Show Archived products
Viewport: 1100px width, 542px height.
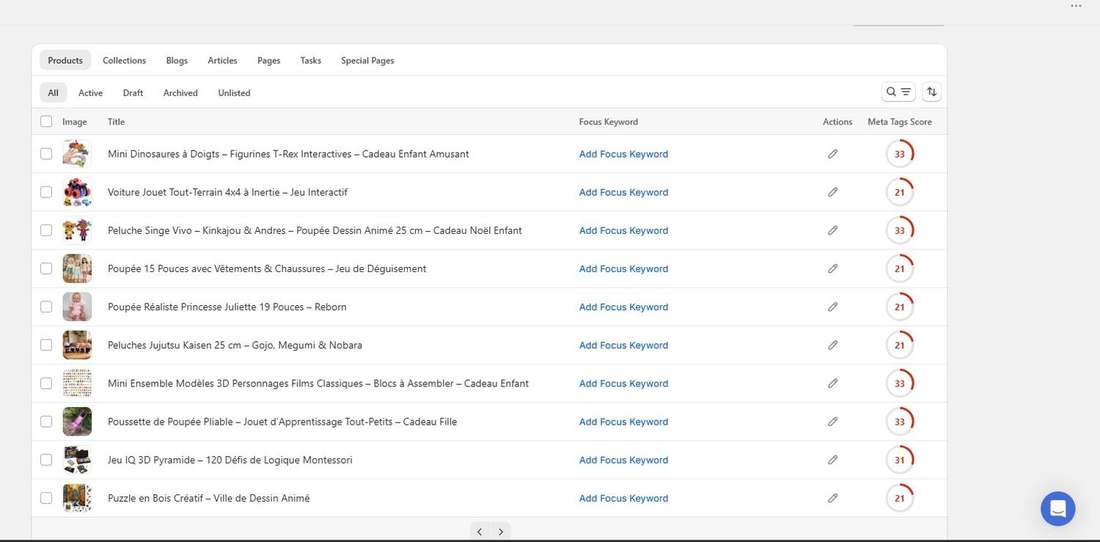180,93
